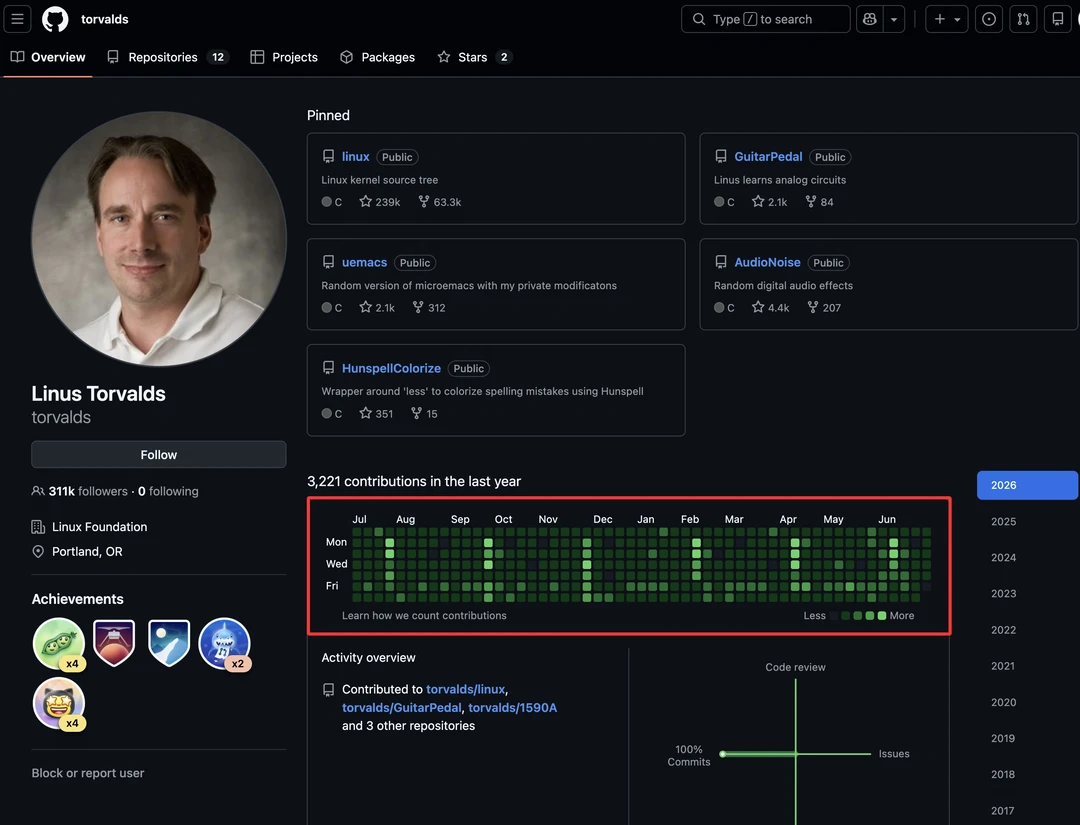
Task: Open the hamburger navigation menu
Action: point(17,19)
